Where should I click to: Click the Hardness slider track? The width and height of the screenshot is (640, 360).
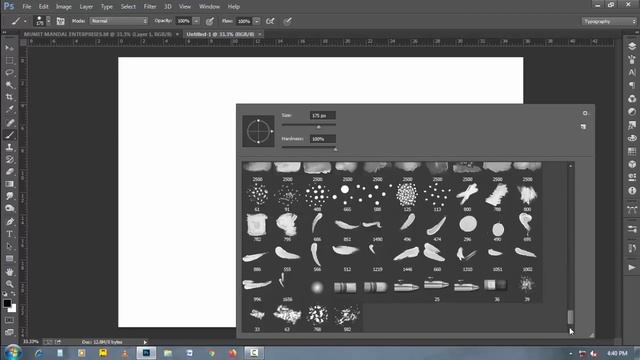pyautogui.click(x=309, y=147)
